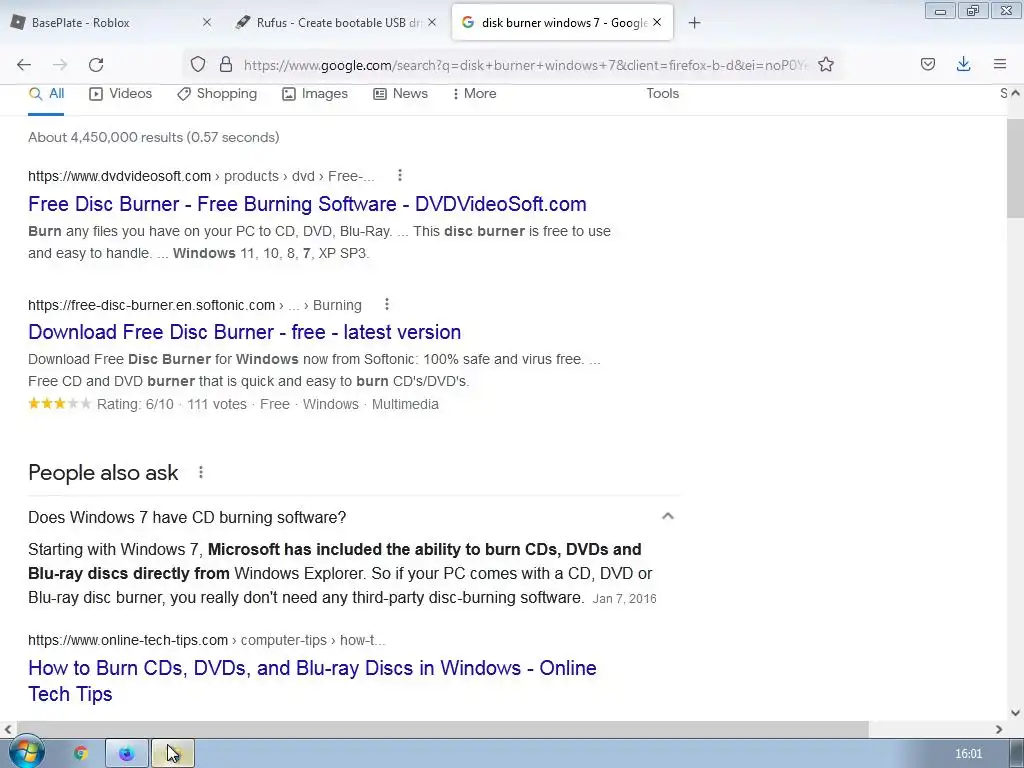Switch to the Rufus tab
This screenshot has height=768, width=1024.
[x=336, y=22]
